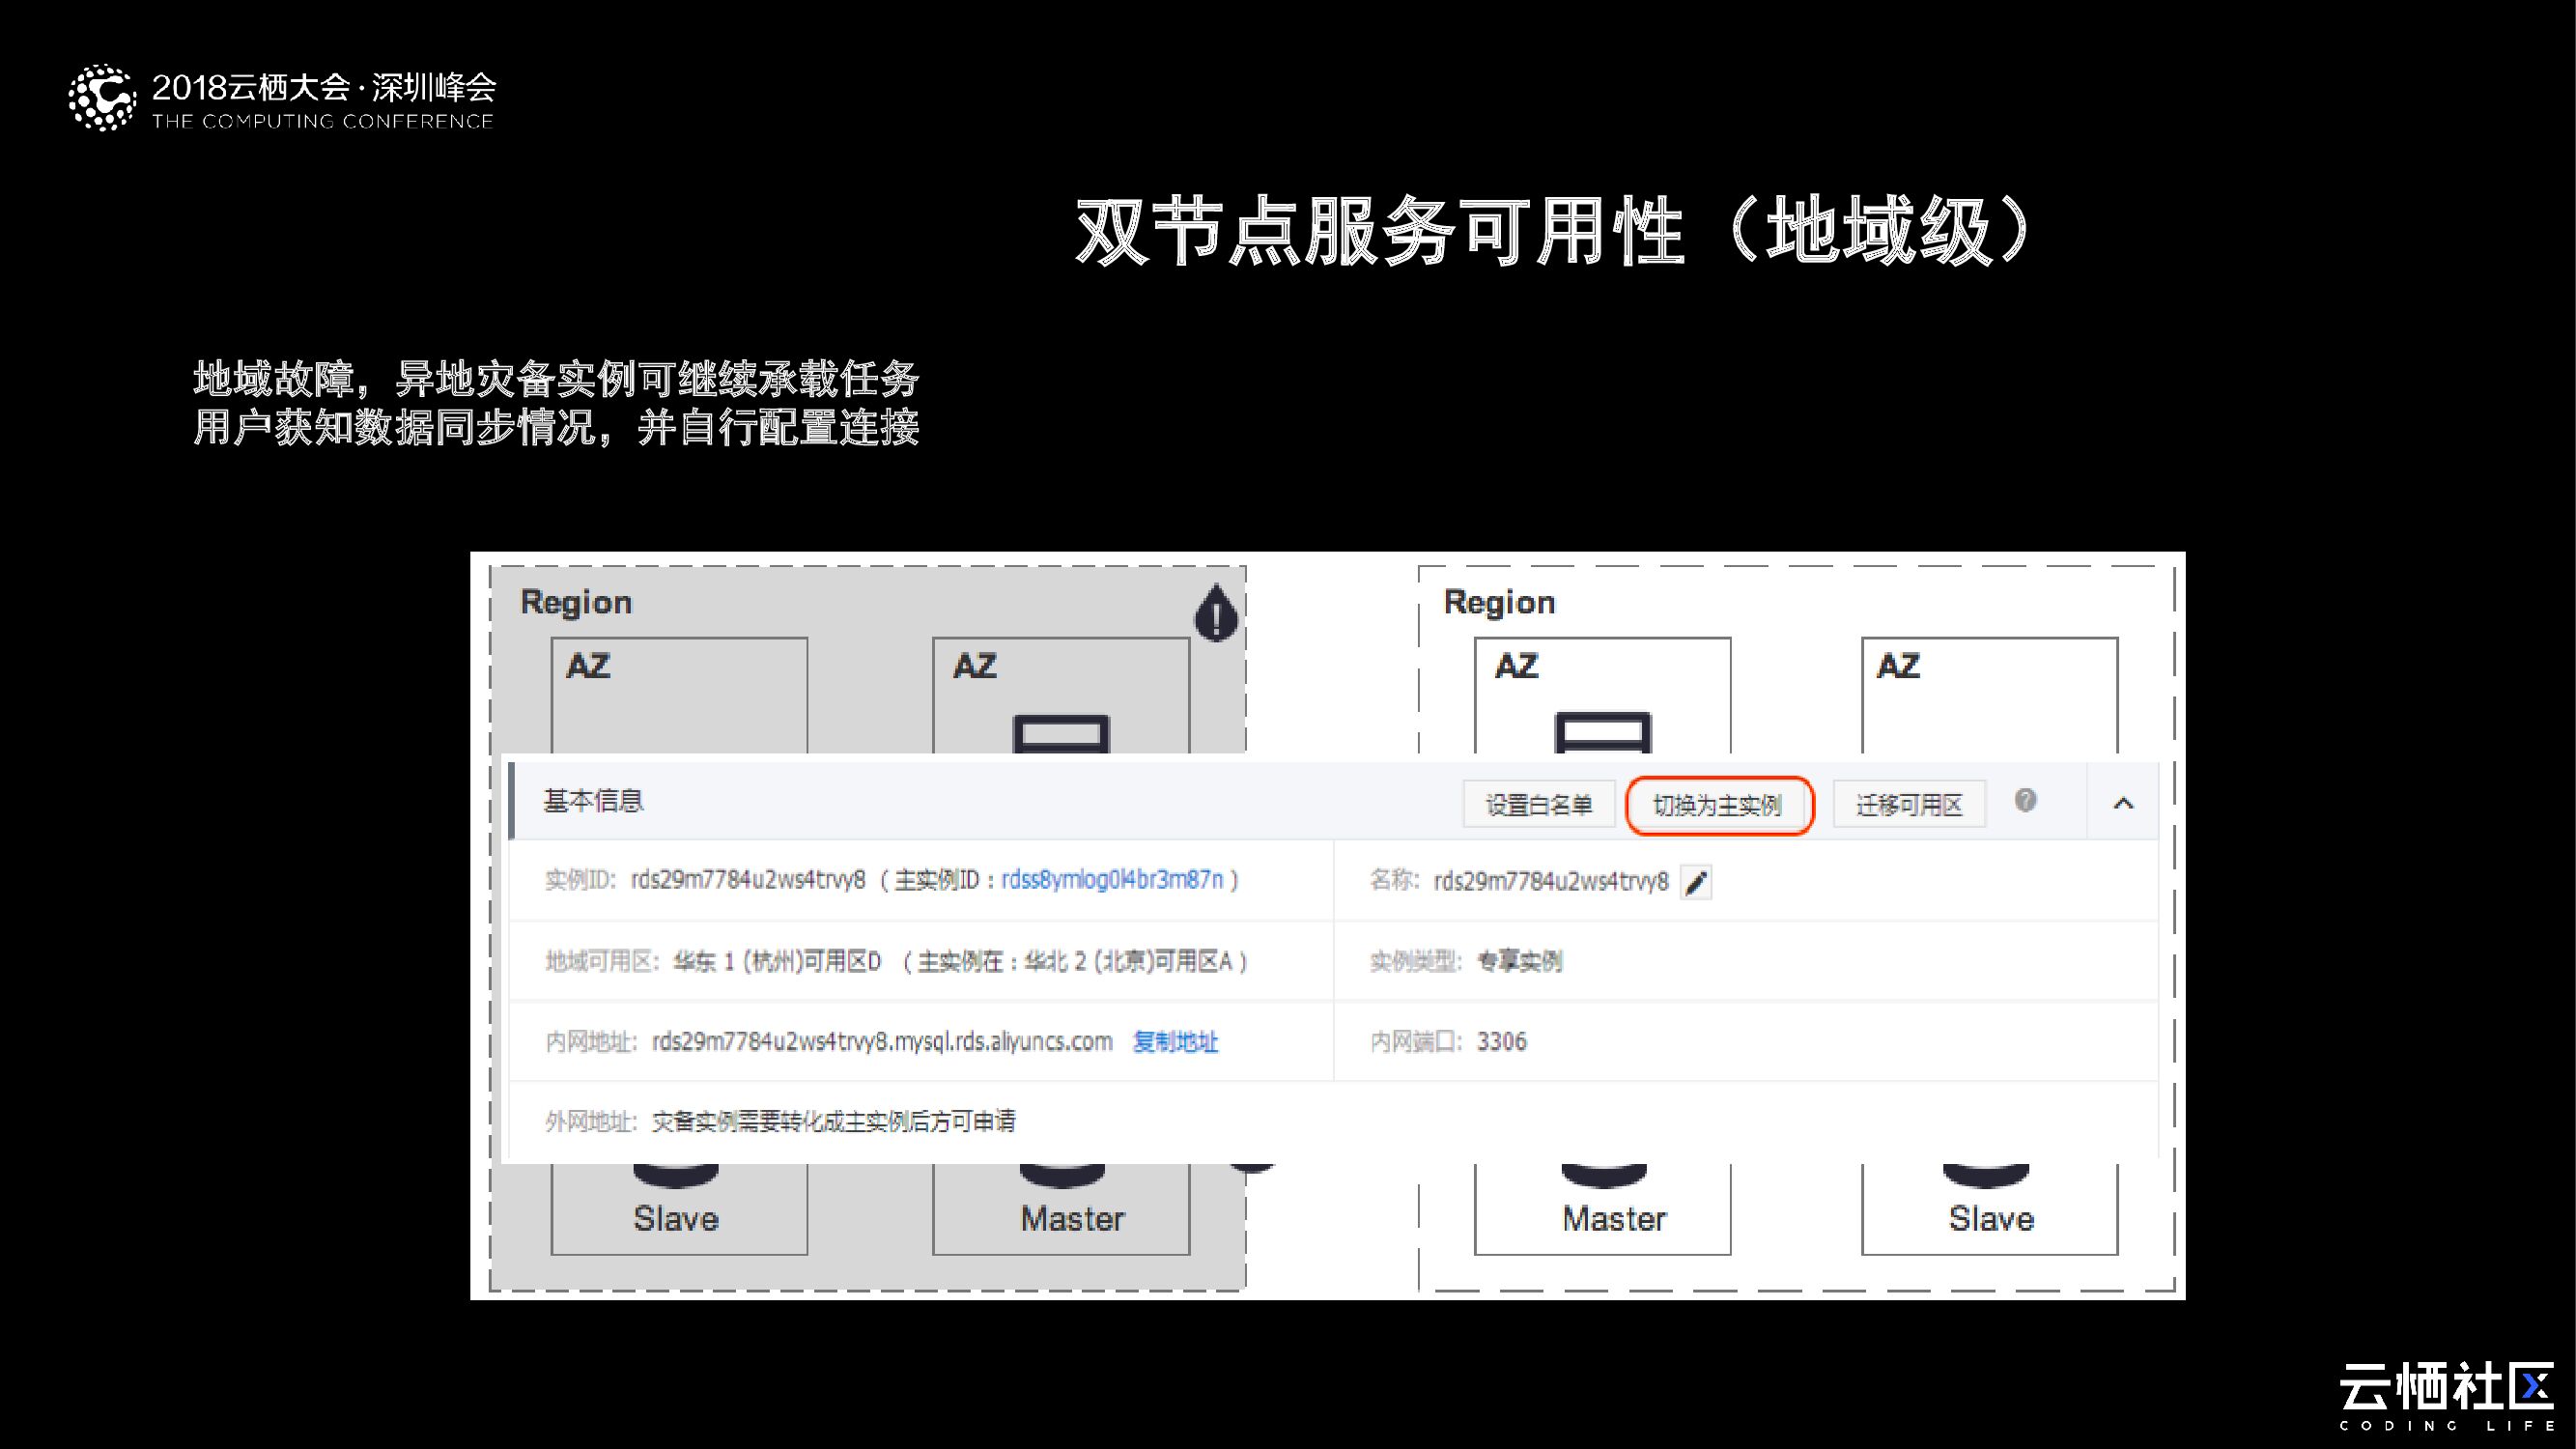Click the question mark help icon
The height and width of the screenshot is (1449, 2576).
(x=2025, y=800)
